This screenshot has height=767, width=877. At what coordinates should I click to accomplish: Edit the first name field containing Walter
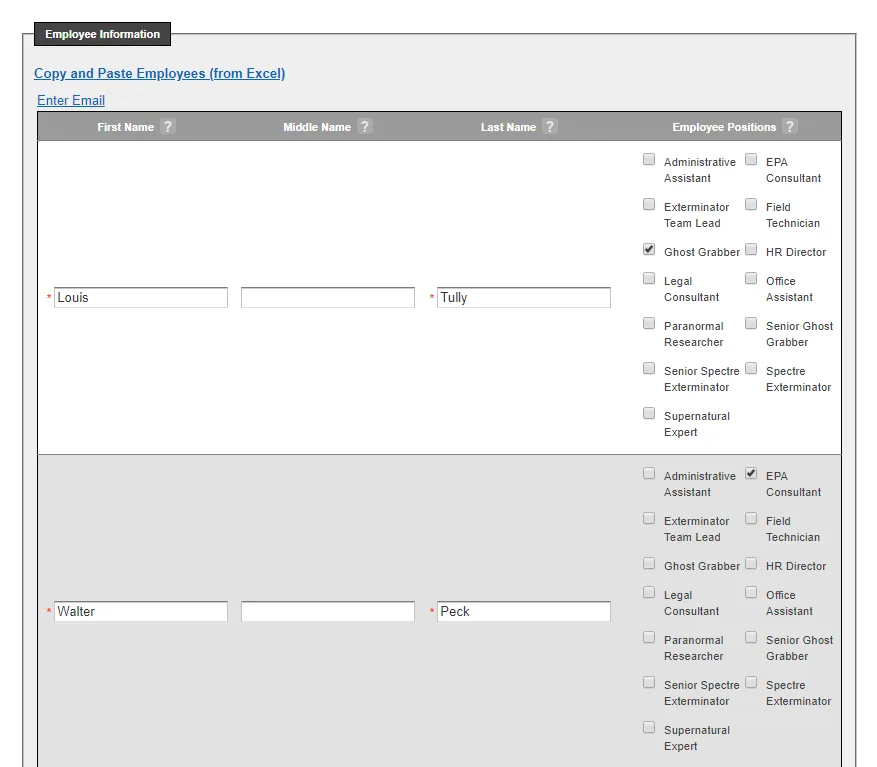pos(141,611)
